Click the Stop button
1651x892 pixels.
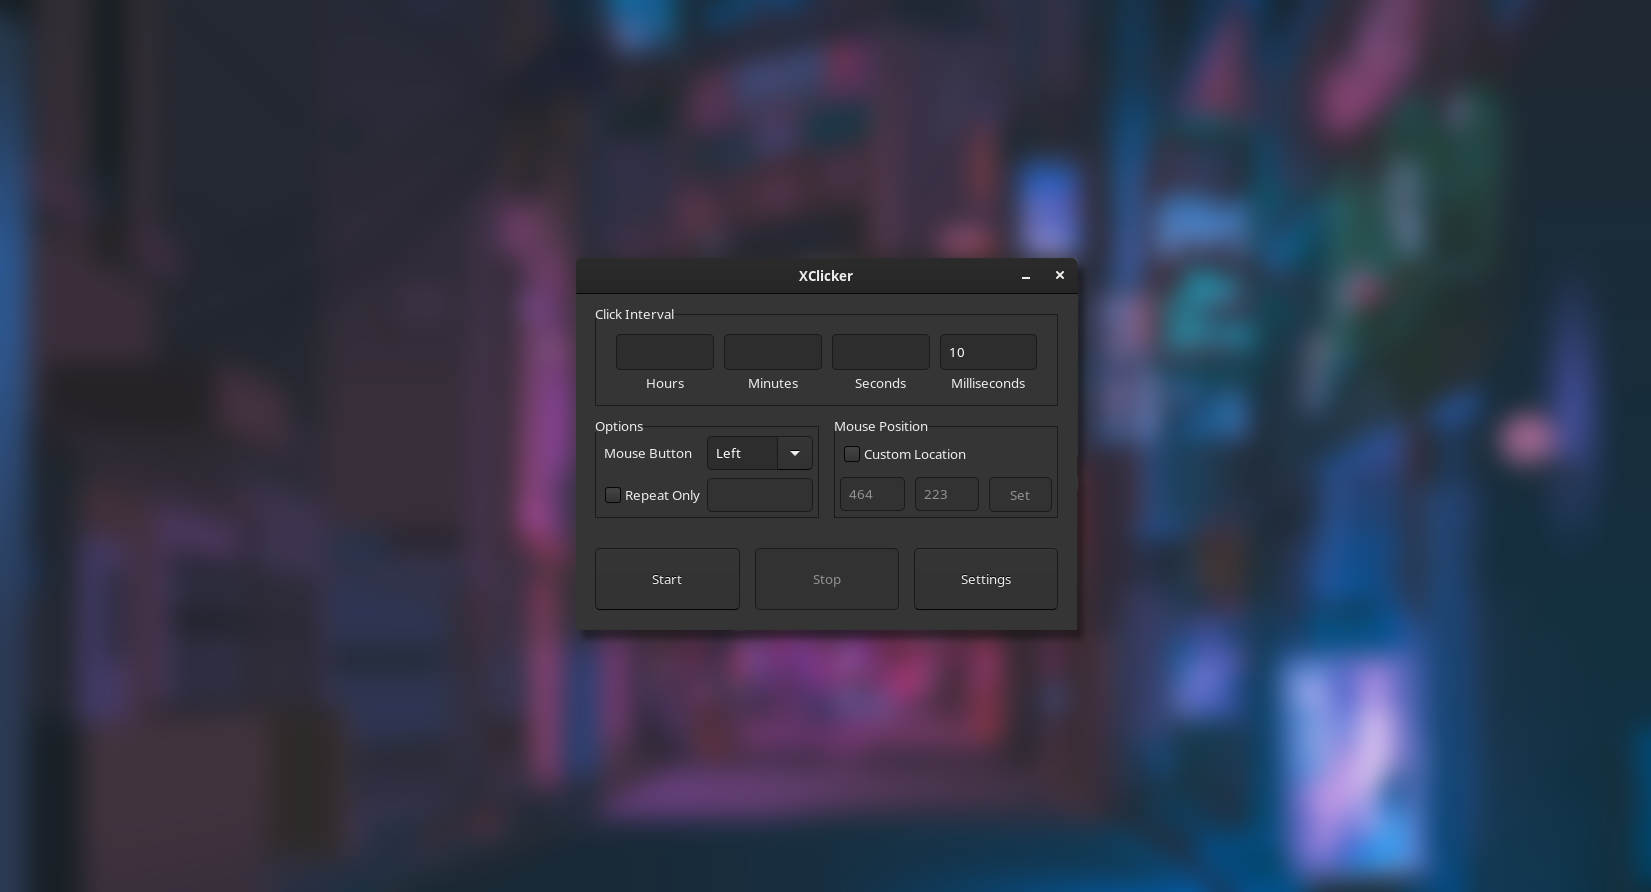(827, 579)
